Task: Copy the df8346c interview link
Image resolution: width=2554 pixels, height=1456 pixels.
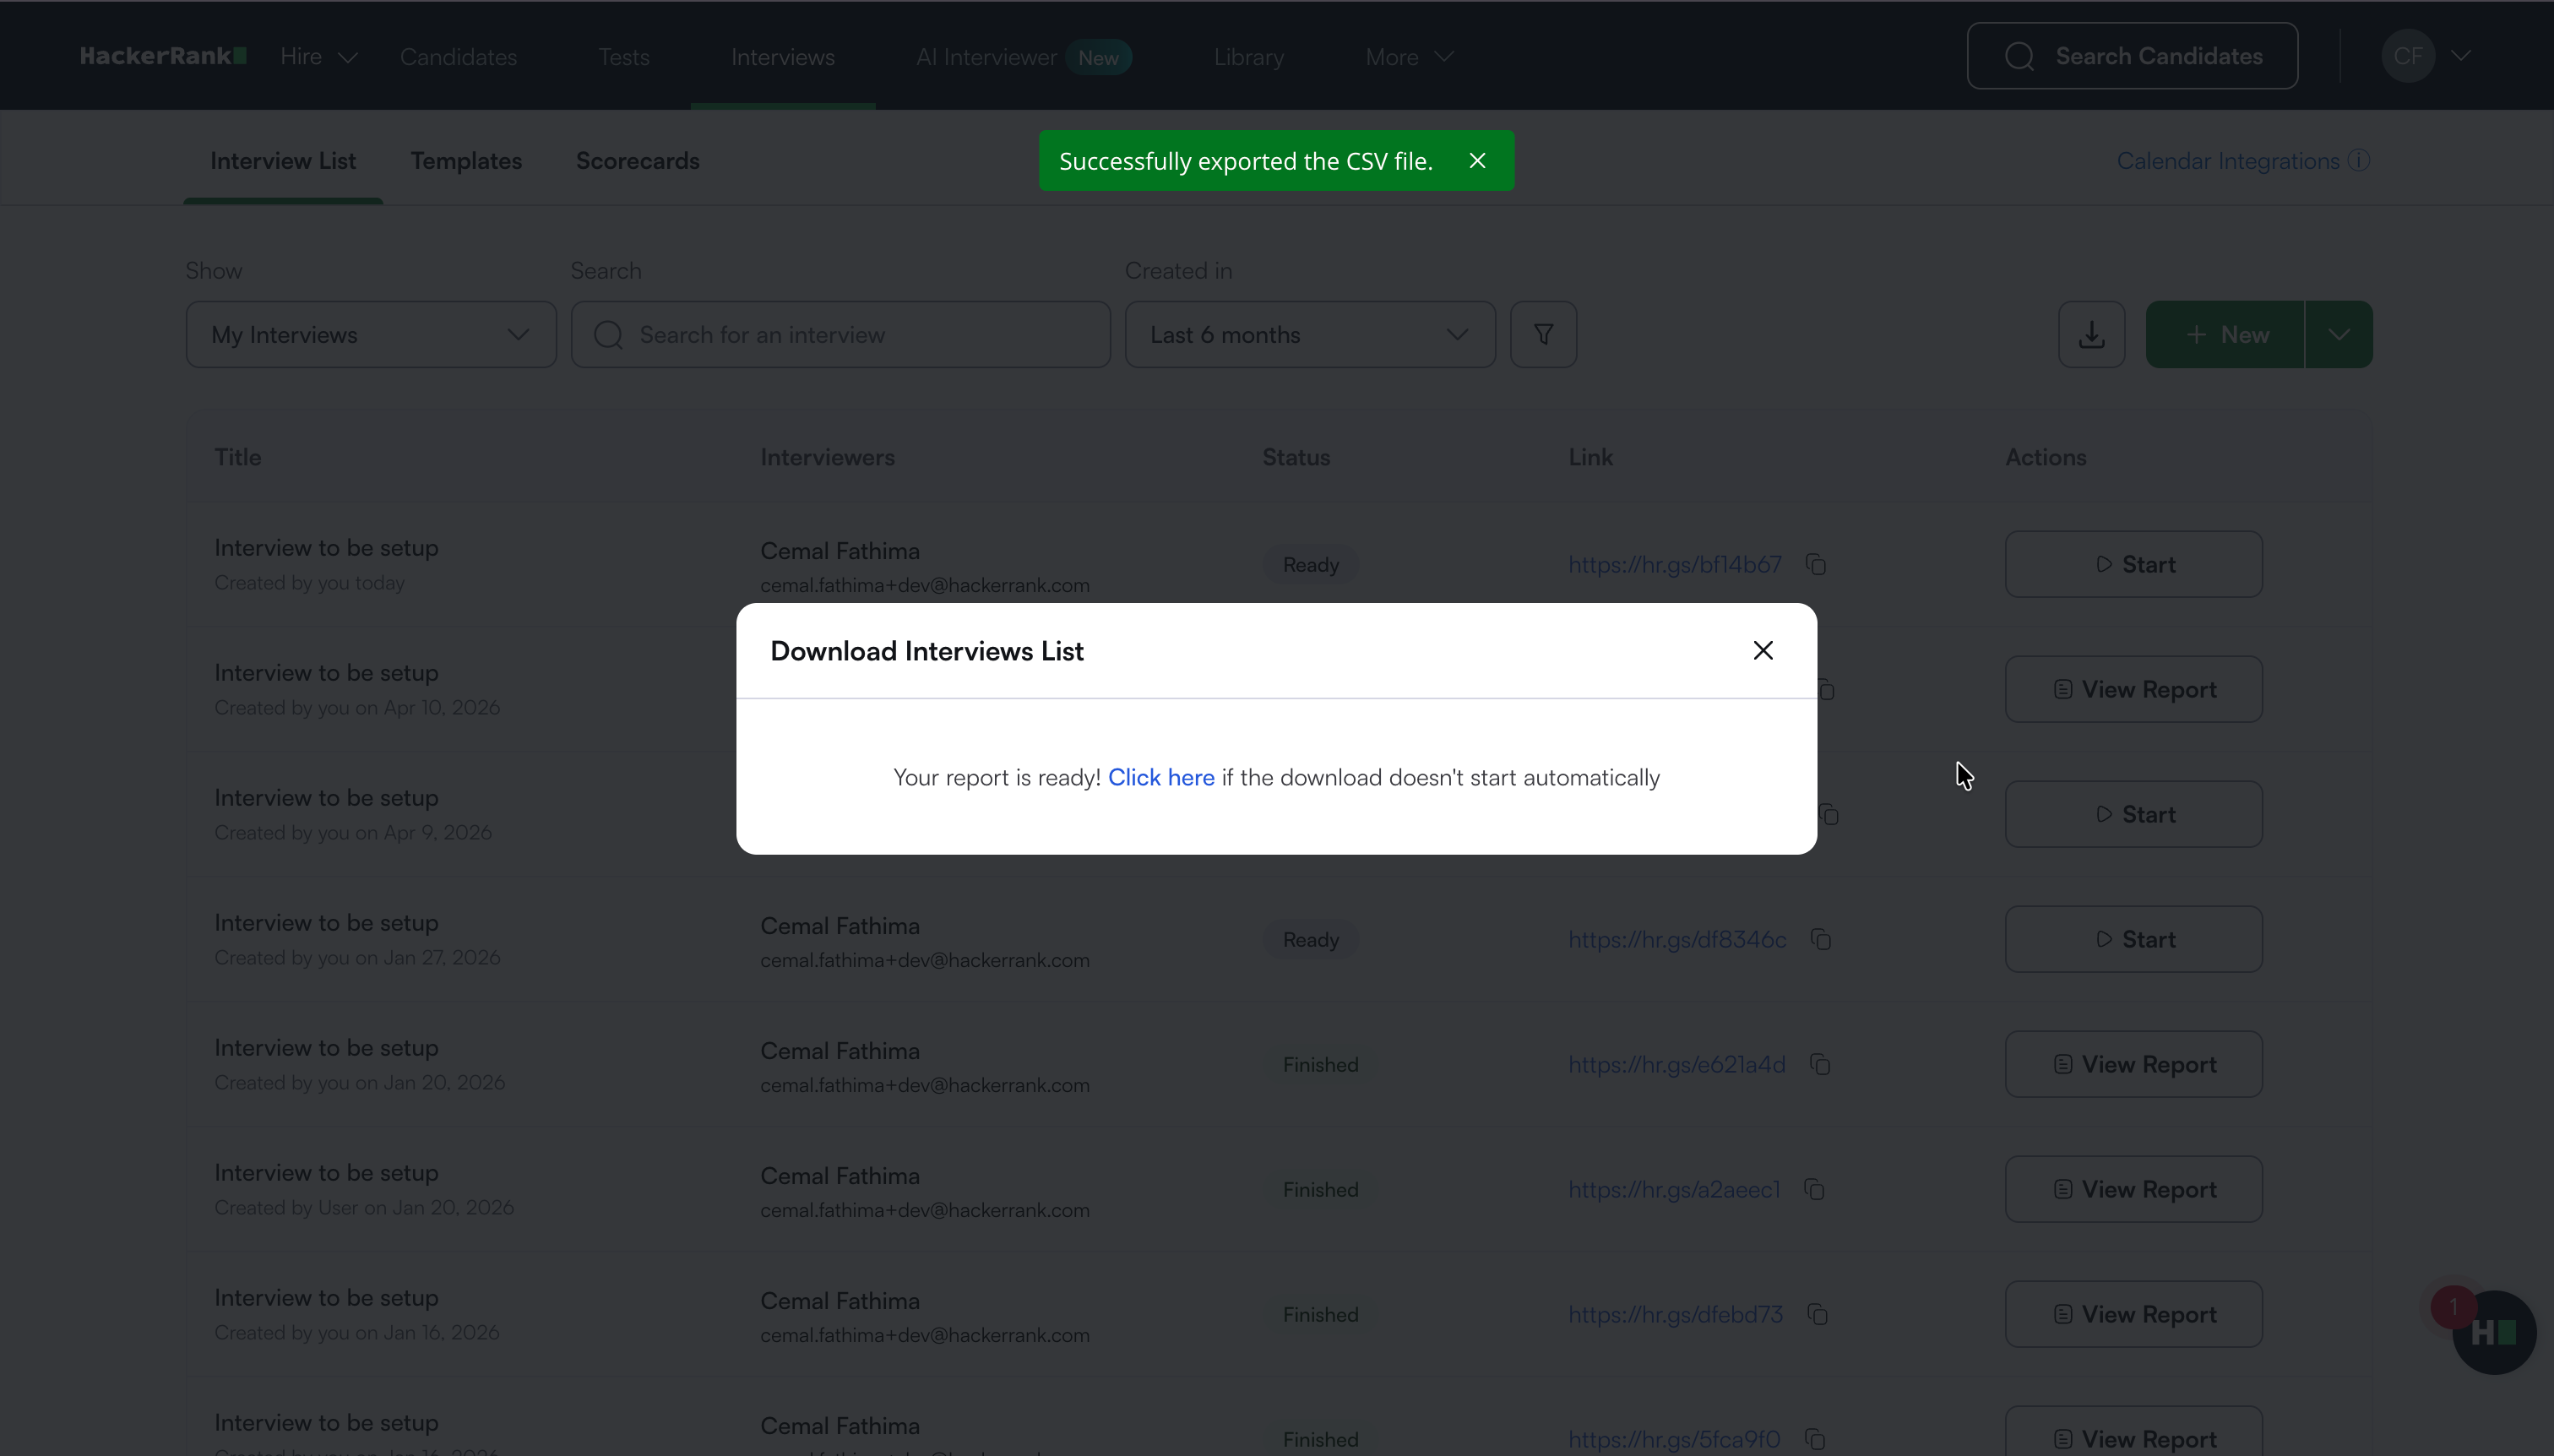Action: click(x=1821, y=940)
